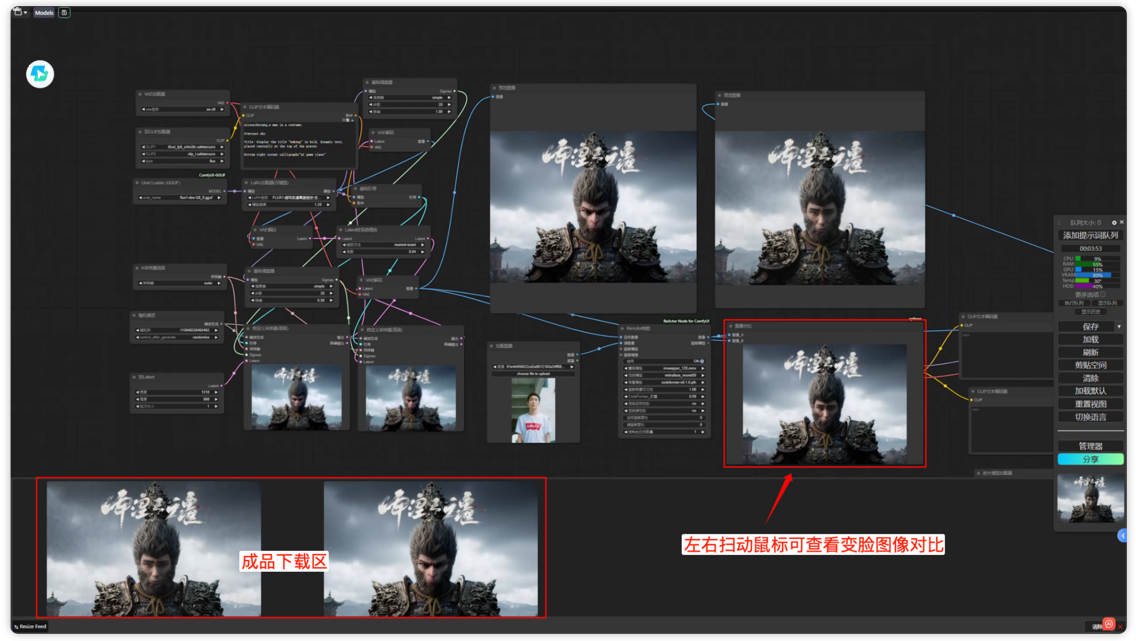This screenshot has height=641, width=1136.
Task: Open the sampler name dropdown showing euler
Action: [181, 283]
